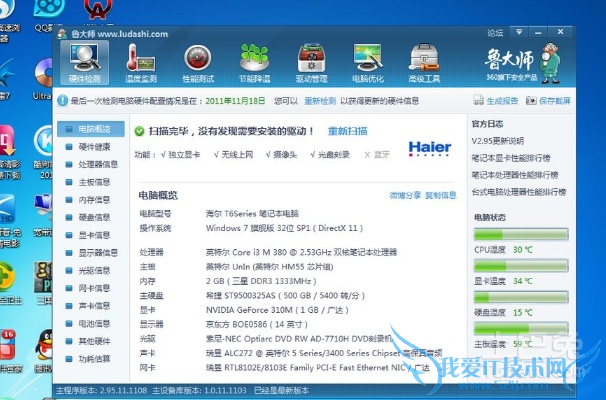The image size is (606, 400).
Task: Open the V2.95更新说明 log entry
Action: [x=498, y=141]
